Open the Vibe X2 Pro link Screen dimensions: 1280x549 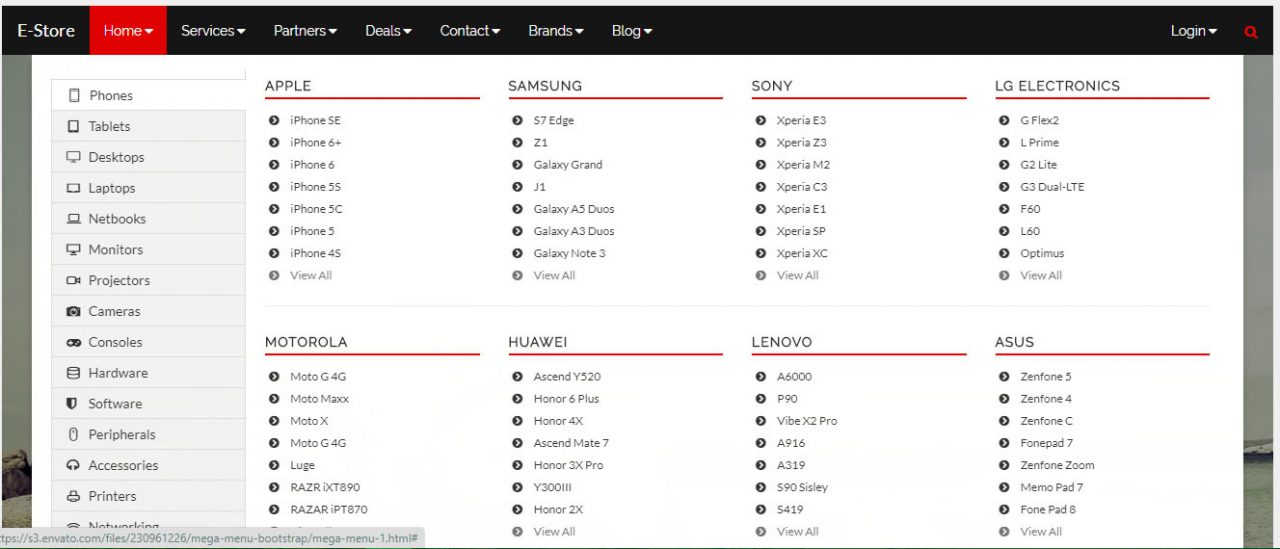(807, 421)
